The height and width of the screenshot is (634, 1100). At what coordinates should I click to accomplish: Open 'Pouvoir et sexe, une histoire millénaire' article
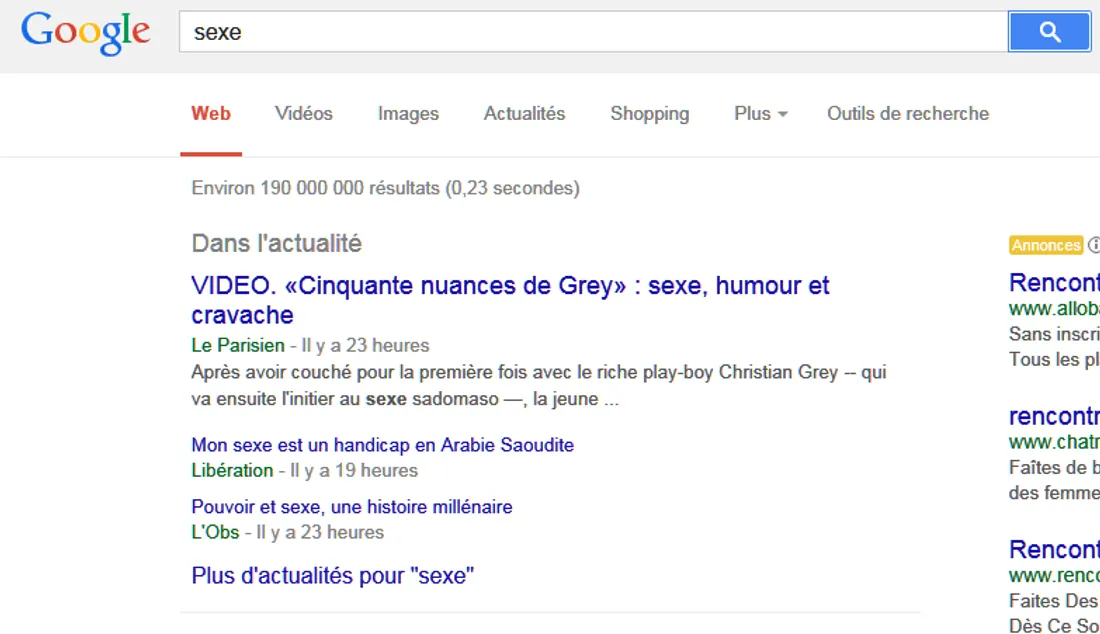351,507
